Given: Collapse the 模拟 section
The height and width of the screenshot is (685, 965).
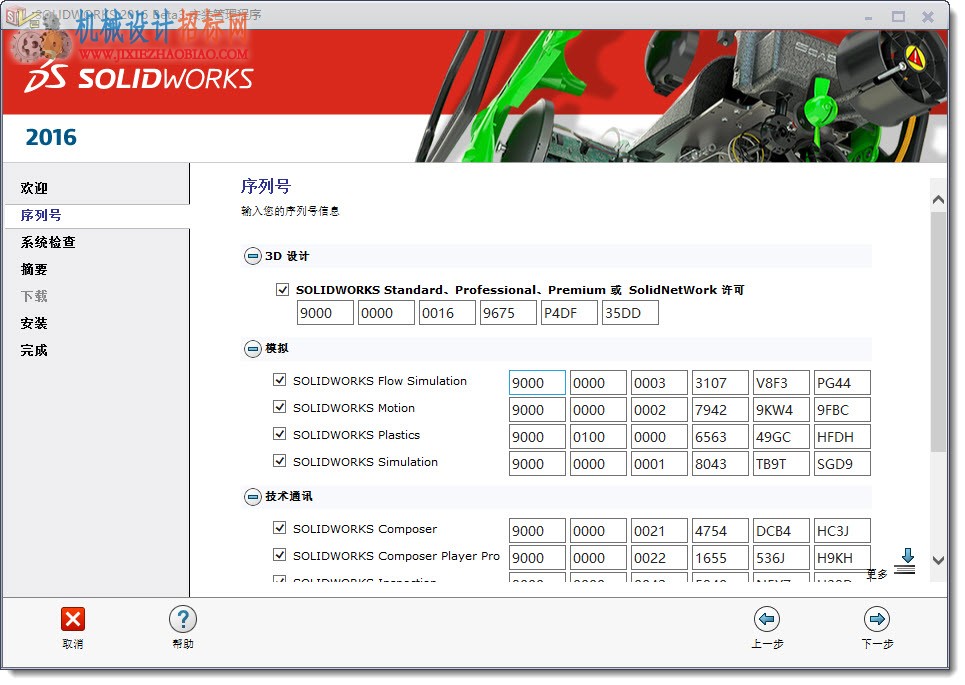Looking at the screenshot, I should tap(252, 349).
